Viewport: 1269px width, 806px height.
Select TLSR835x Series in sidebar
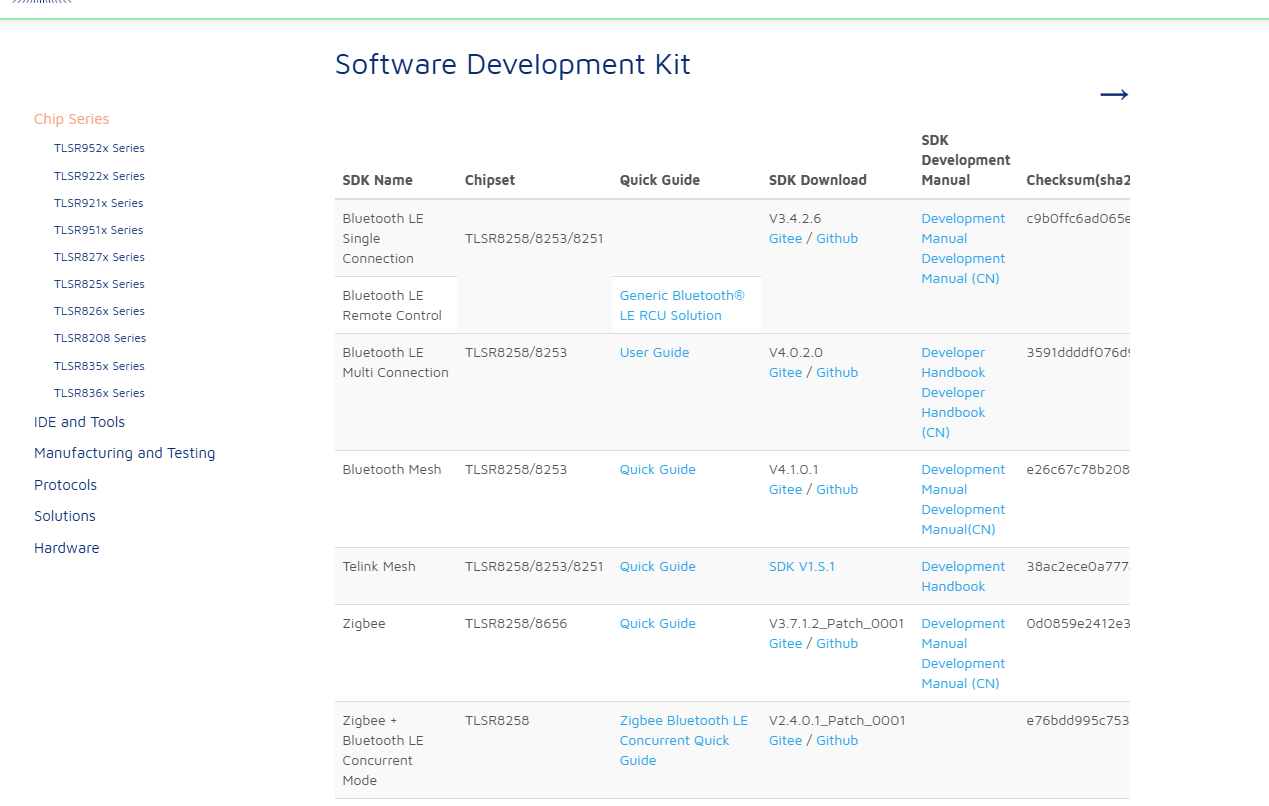[x=99, y=366]
